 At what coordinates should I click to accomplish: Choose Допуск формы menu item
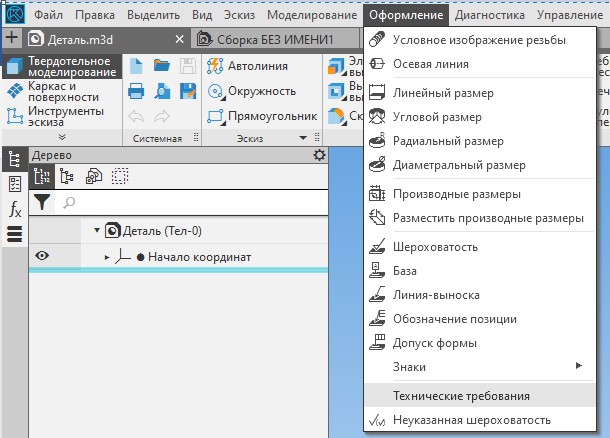[479, 343]
